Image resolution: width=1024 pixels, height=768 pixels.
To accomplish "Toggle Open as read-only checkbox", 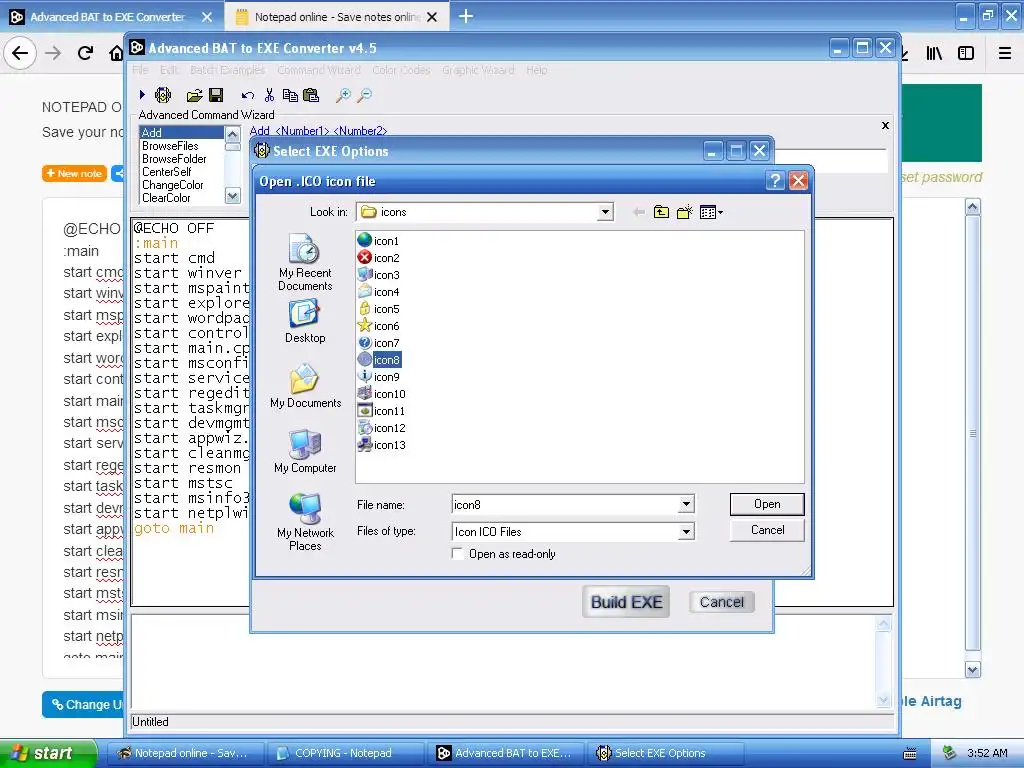I will click(458, 554).
